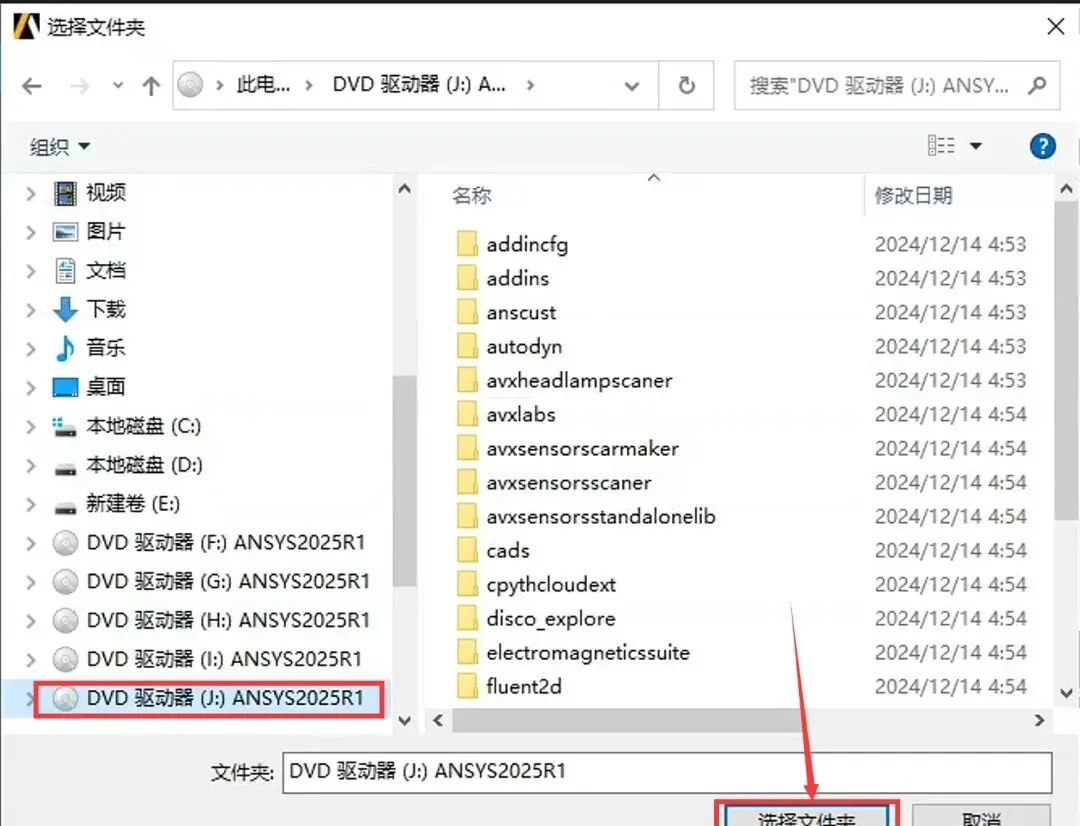Select 新建卷 (E:) in the tree
Screen dimensions: 1080x826
(x=133, y=504)
